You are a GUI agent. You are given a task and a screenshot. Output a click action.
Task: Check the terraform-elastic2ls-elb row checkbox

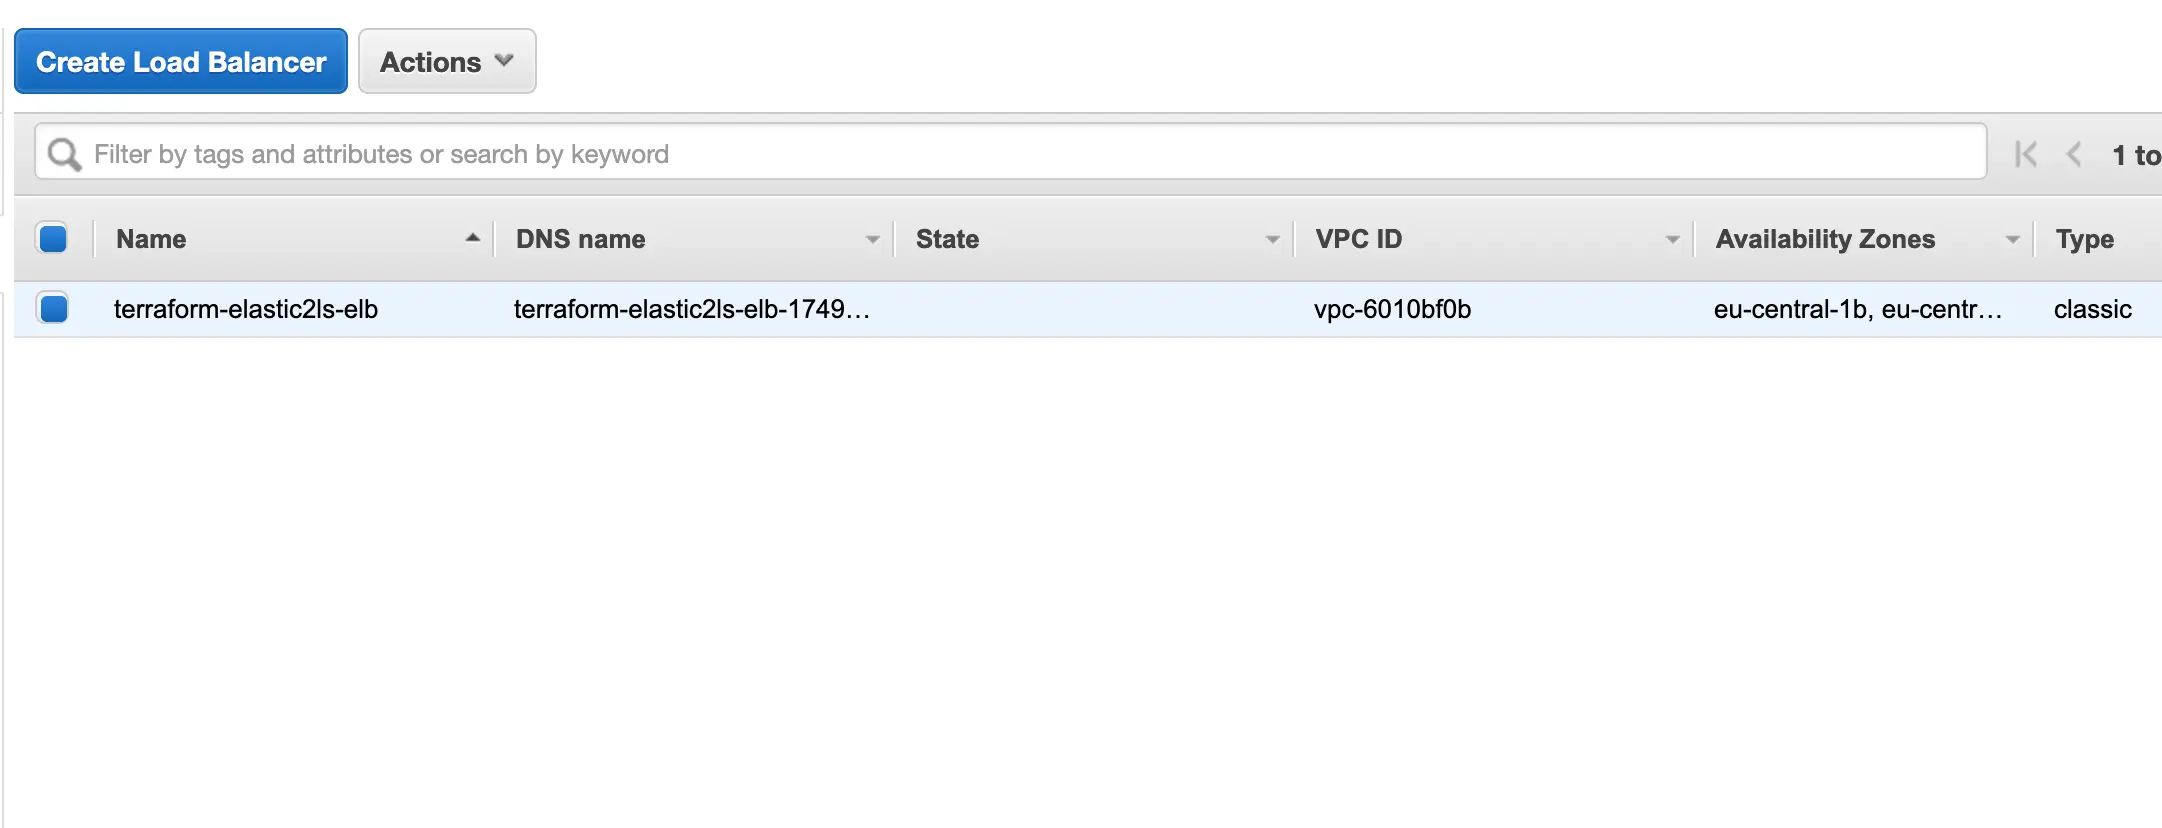pyautogui.click(x=53, y=309)
